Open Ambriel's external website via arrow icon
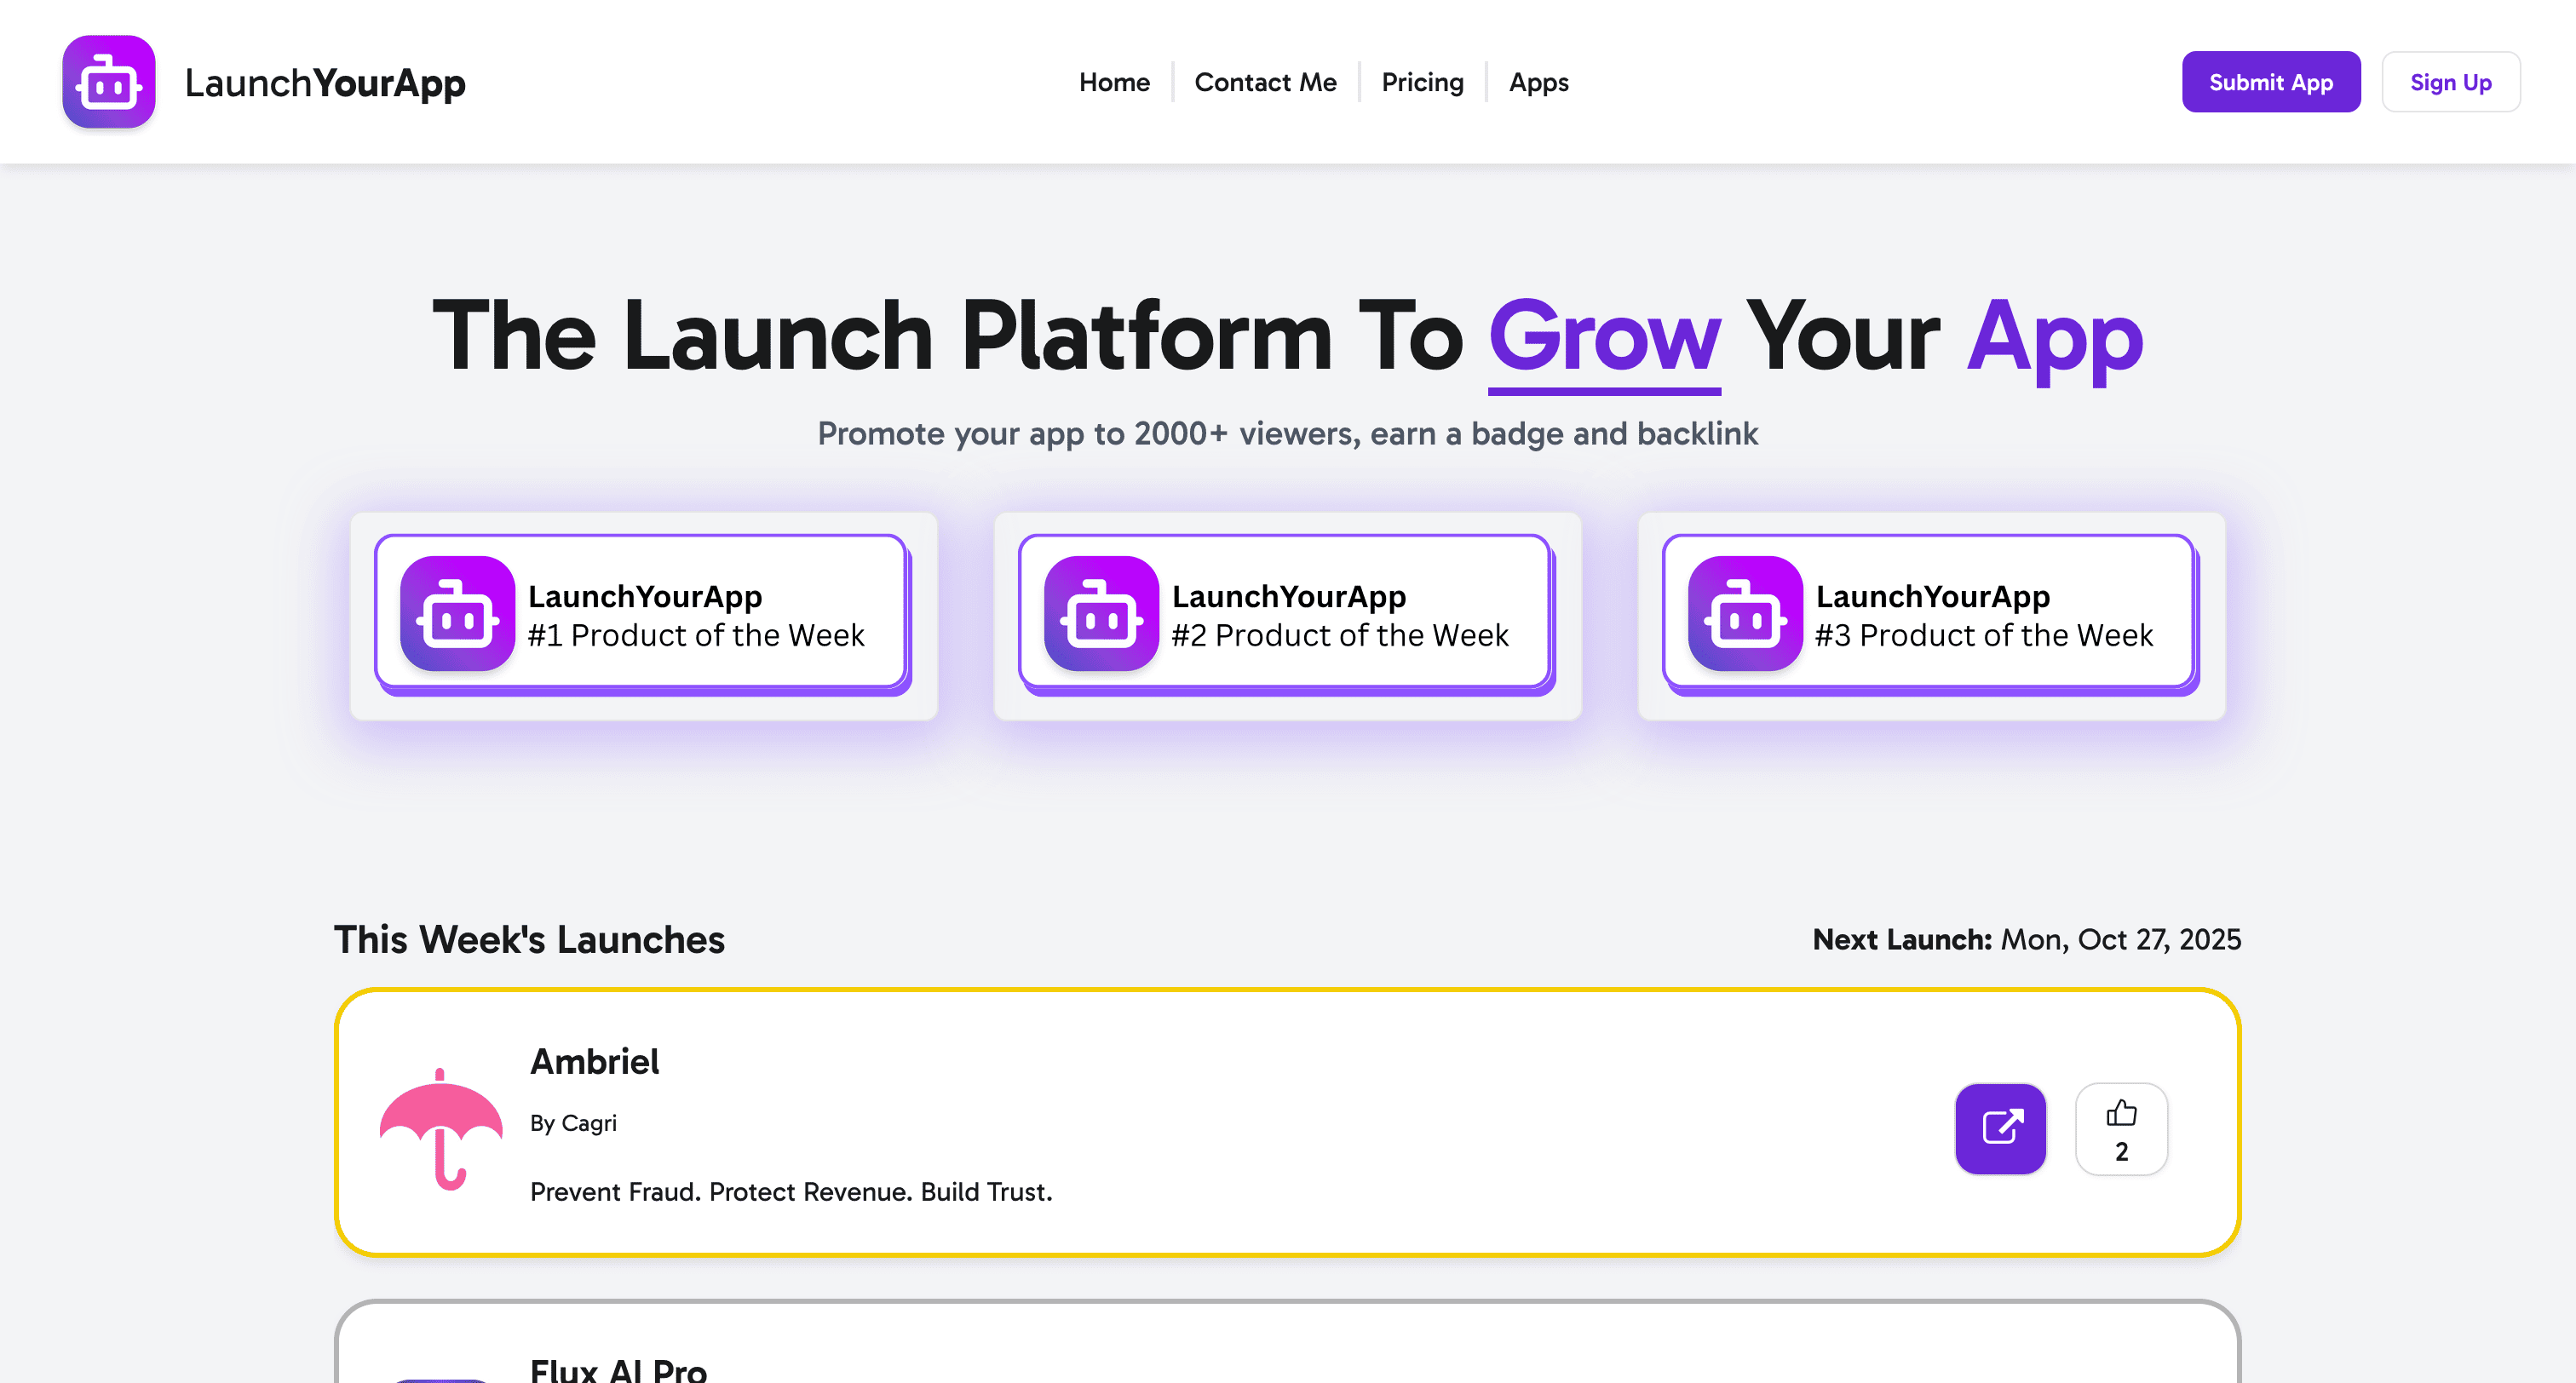2576x1383 pixels. 2000,1129
